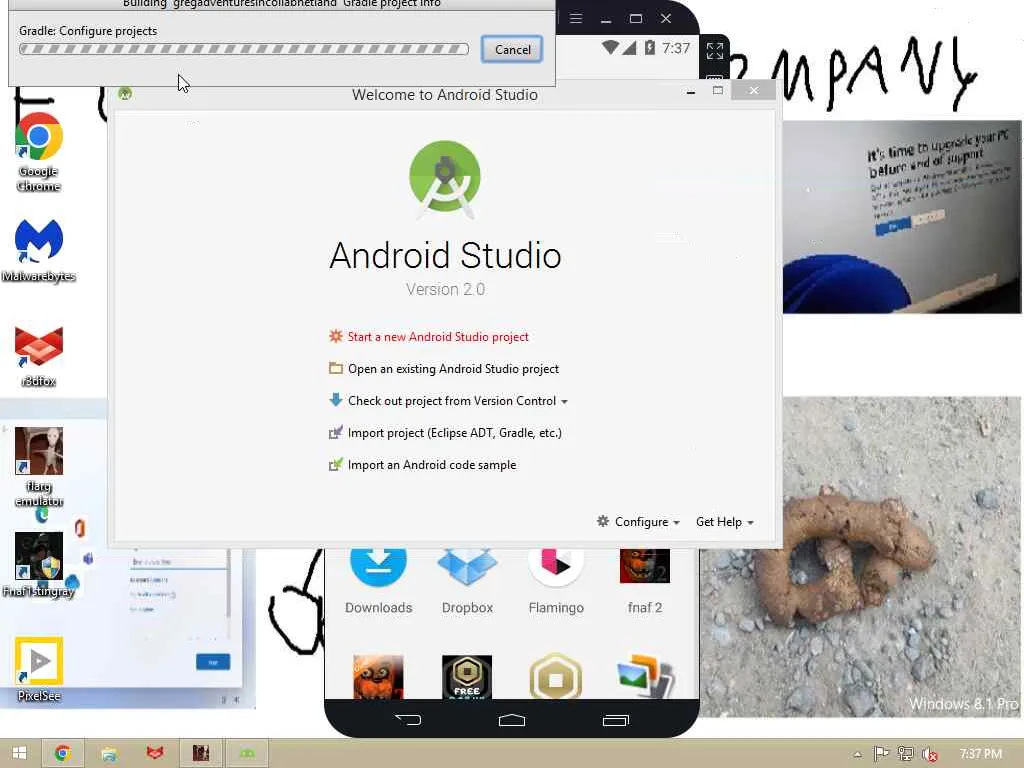Image resolution: width=1024 pixels, height=768 pixels.
Task: Click the new project starburst icon
Action: pos(336,336)
